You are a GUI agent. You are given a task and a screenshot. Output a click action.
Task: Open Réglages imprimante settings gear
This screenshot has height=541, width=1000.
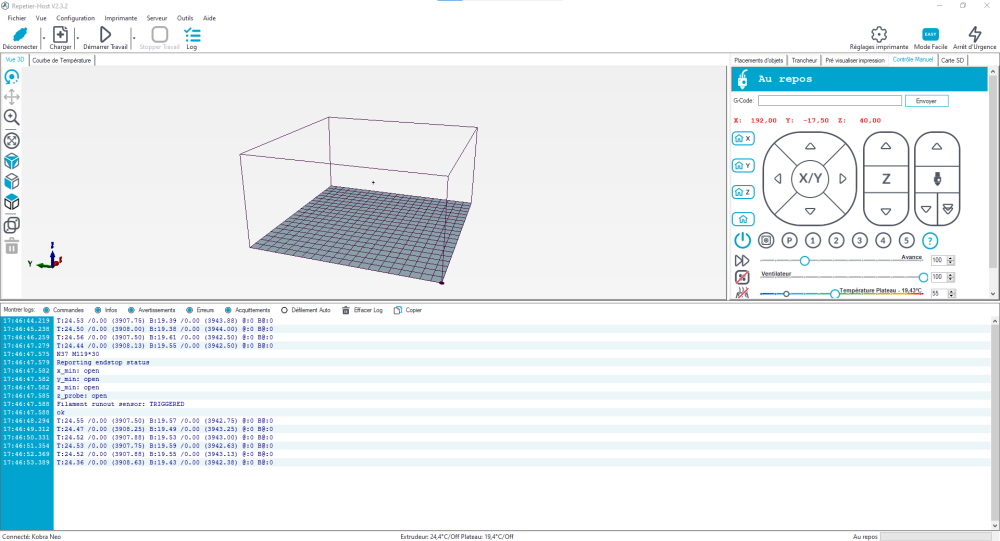pos(879,34)
